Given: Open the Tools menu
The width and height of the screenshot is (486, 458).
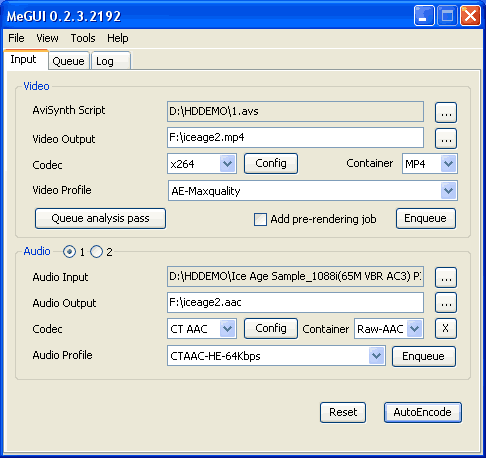Looking at the screenshot, I should (83, 38).
